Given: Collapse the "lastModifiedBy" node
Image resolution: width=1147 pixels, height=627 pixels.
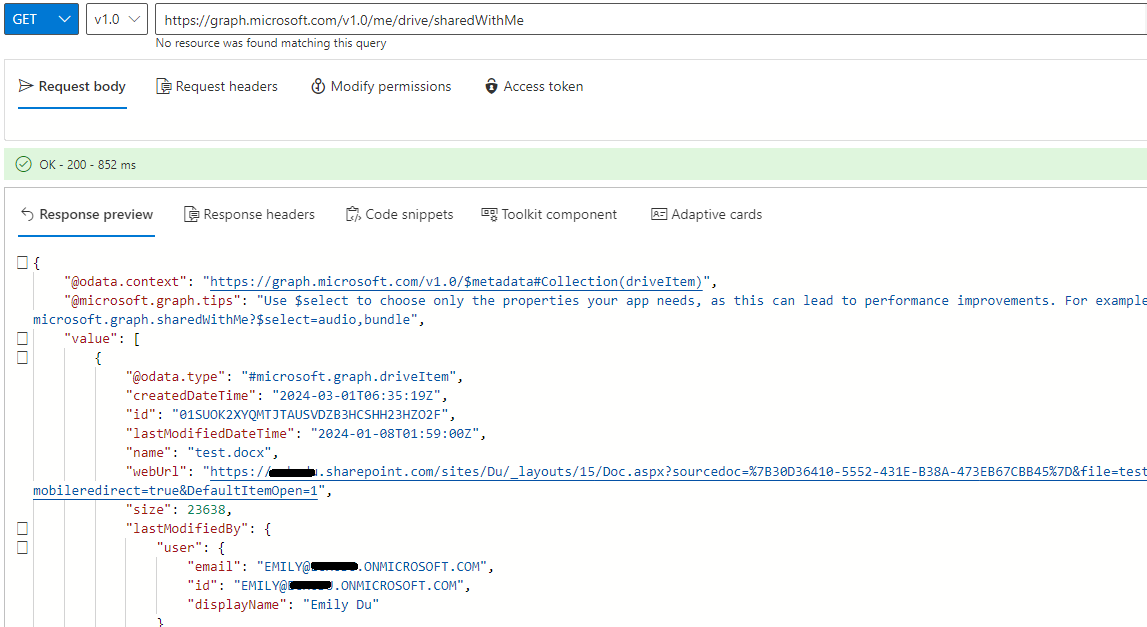Looking at the screenshot, I should (x=23, y=528).
